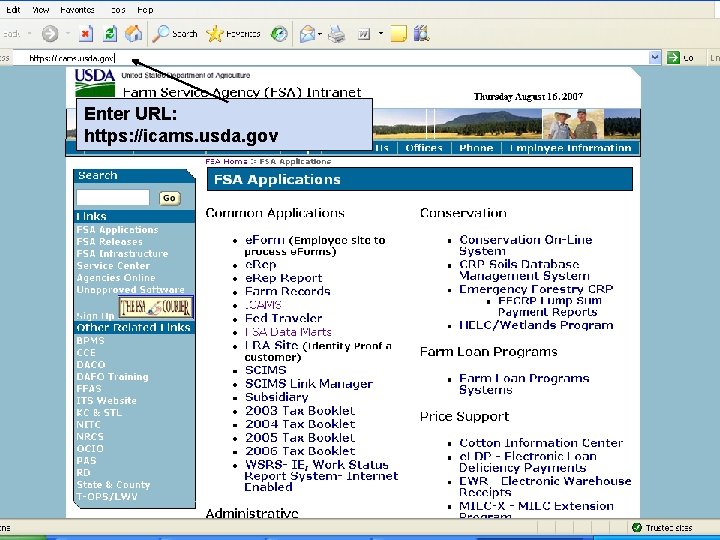Open the CRP Soils Database Management link
Screen dimensions: 720x540
524,270
